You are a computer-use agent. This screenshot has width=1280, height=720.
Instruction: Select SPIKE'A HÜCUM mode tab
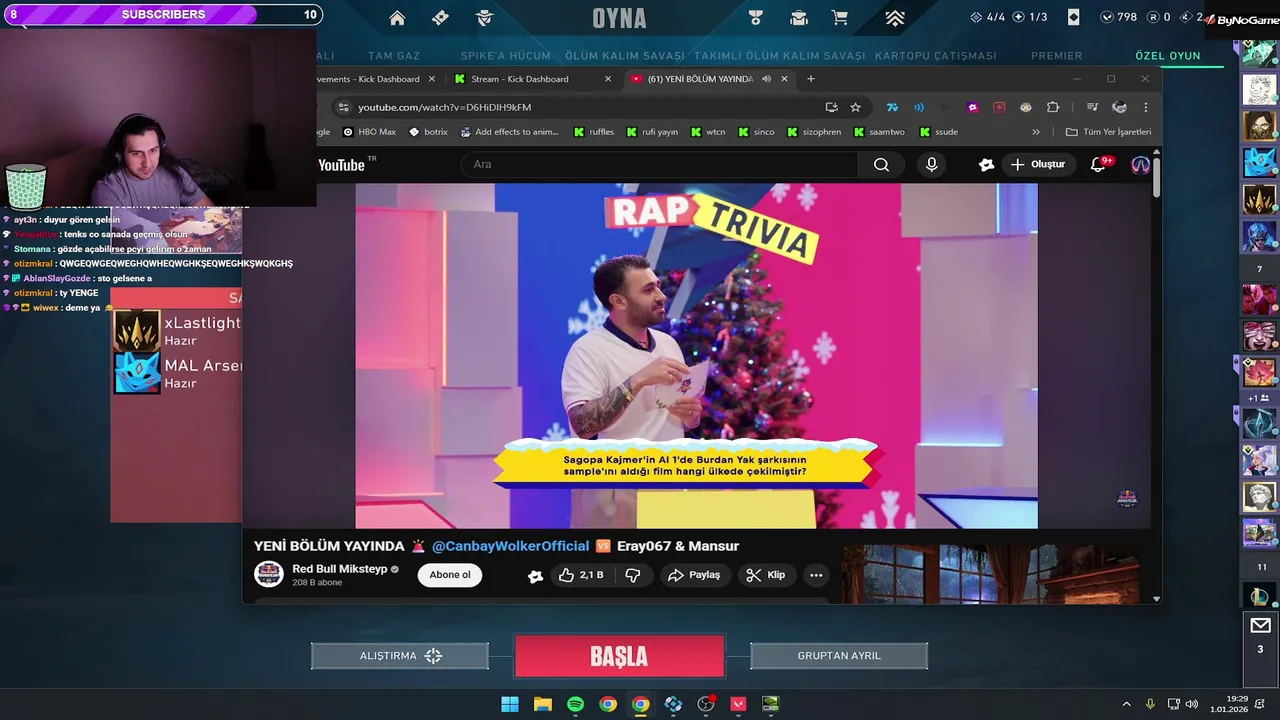(505, 56)
